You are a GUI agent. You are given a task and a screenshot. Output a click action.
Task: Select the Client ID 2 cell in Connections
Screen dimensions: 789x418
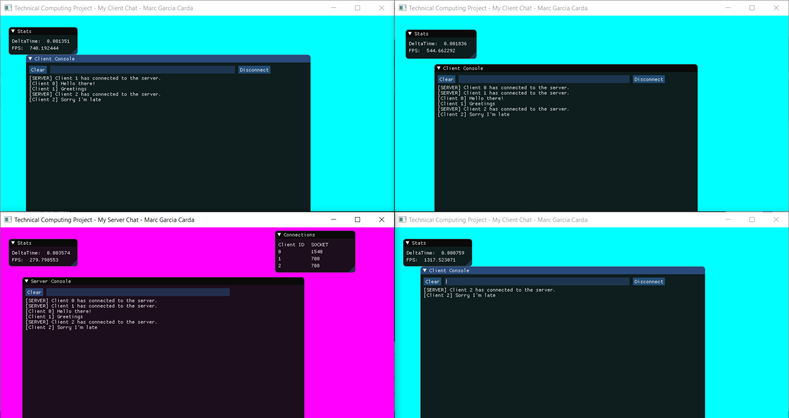click(x=279, y=266)
